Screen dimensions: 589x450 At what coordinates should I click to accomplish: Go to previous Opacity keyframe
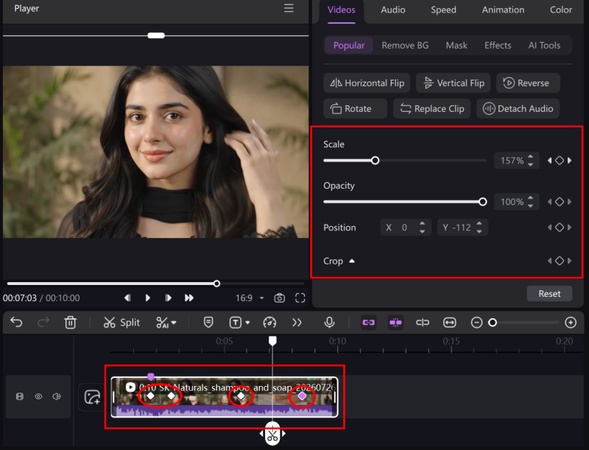click(550, 202)
